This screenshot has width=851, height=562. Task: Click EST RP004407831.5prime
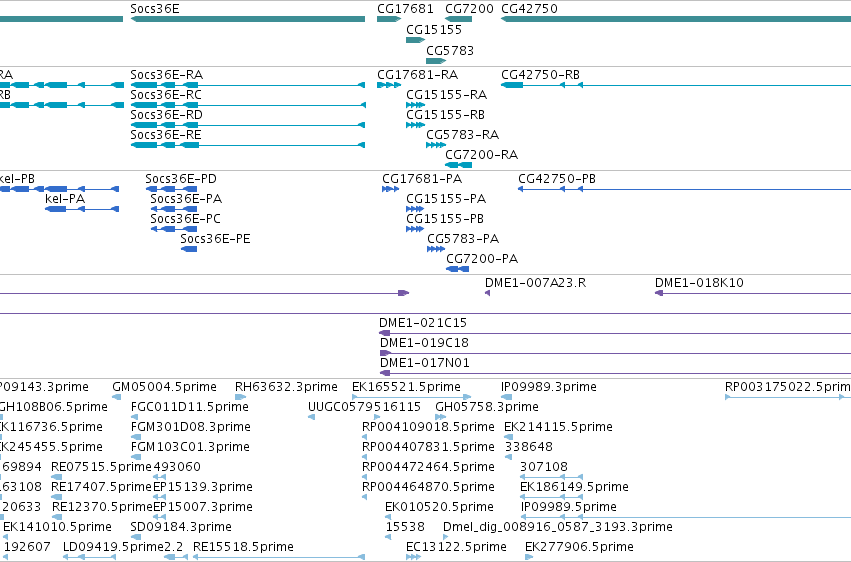pyautogui.click(x=429, y=447)
